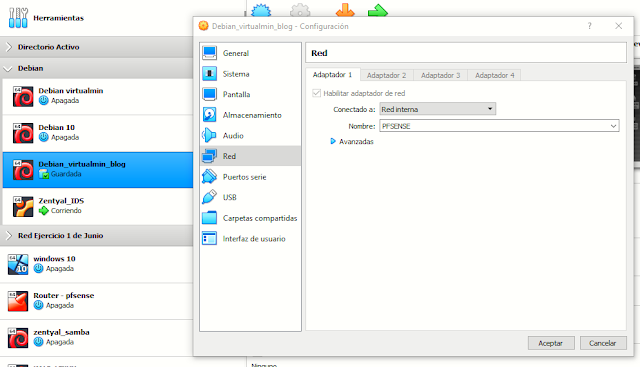Click the Corriendo status text
The width and height of the screenshot is (640, 367).
point(66,211)
